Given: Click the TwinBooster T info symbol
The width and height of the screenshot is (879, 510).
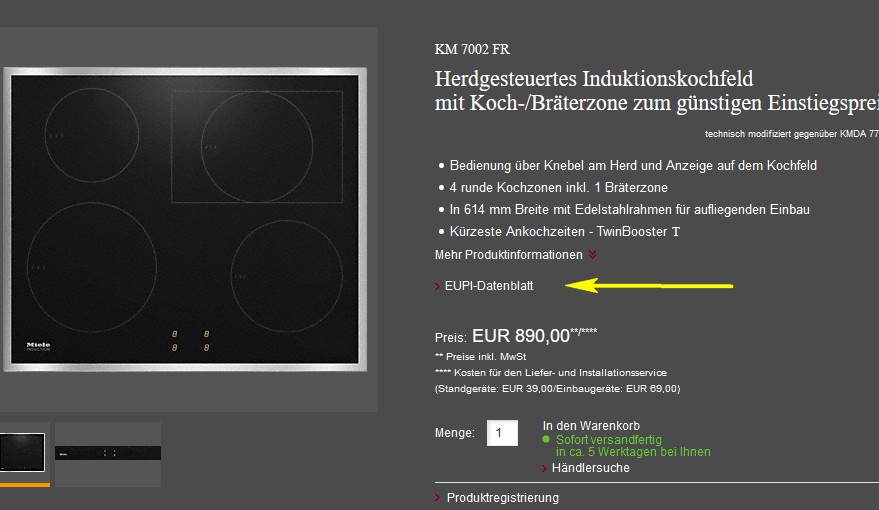Looking at the screenshot, I should tap(676, 232).
